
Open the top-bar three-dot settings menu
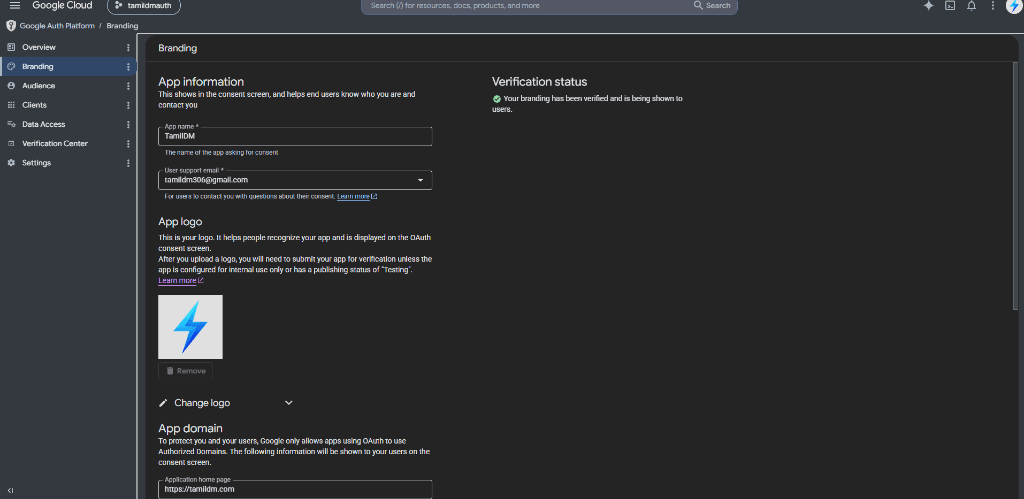pos(993,6)
